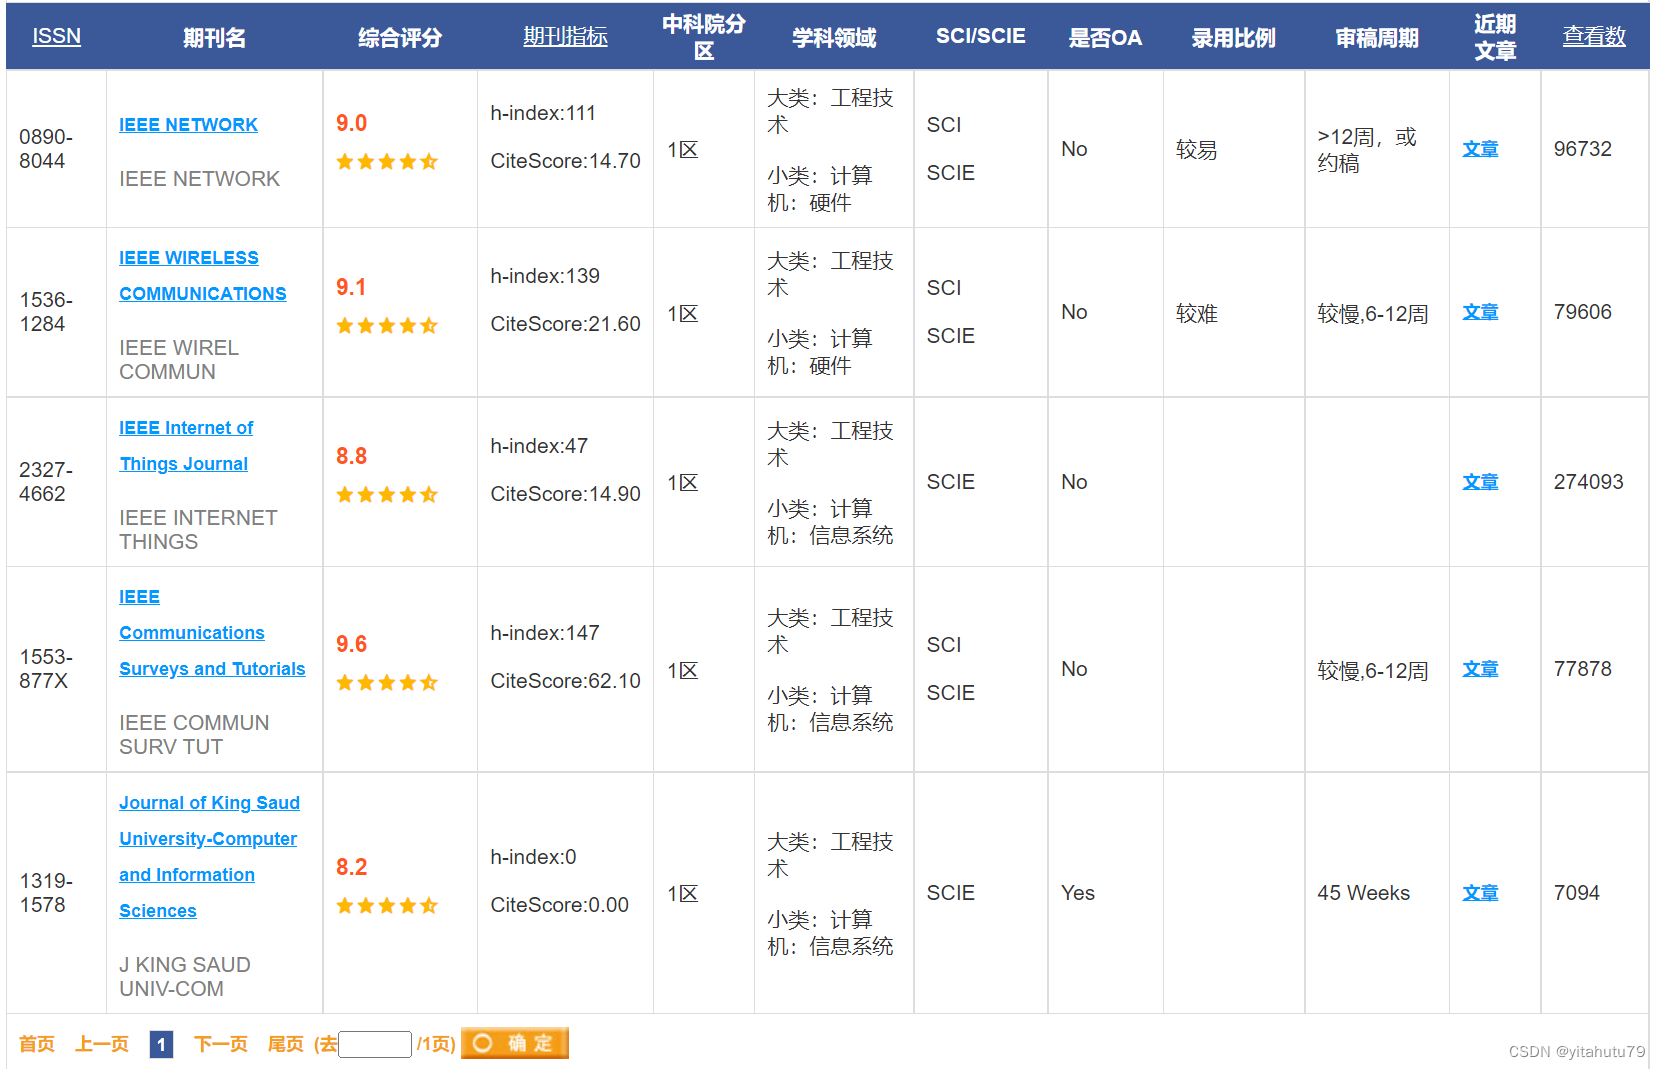This screenshot has width=1660, height=1069.
Task: Click the view count 96732
Action: click(1582, 149)
